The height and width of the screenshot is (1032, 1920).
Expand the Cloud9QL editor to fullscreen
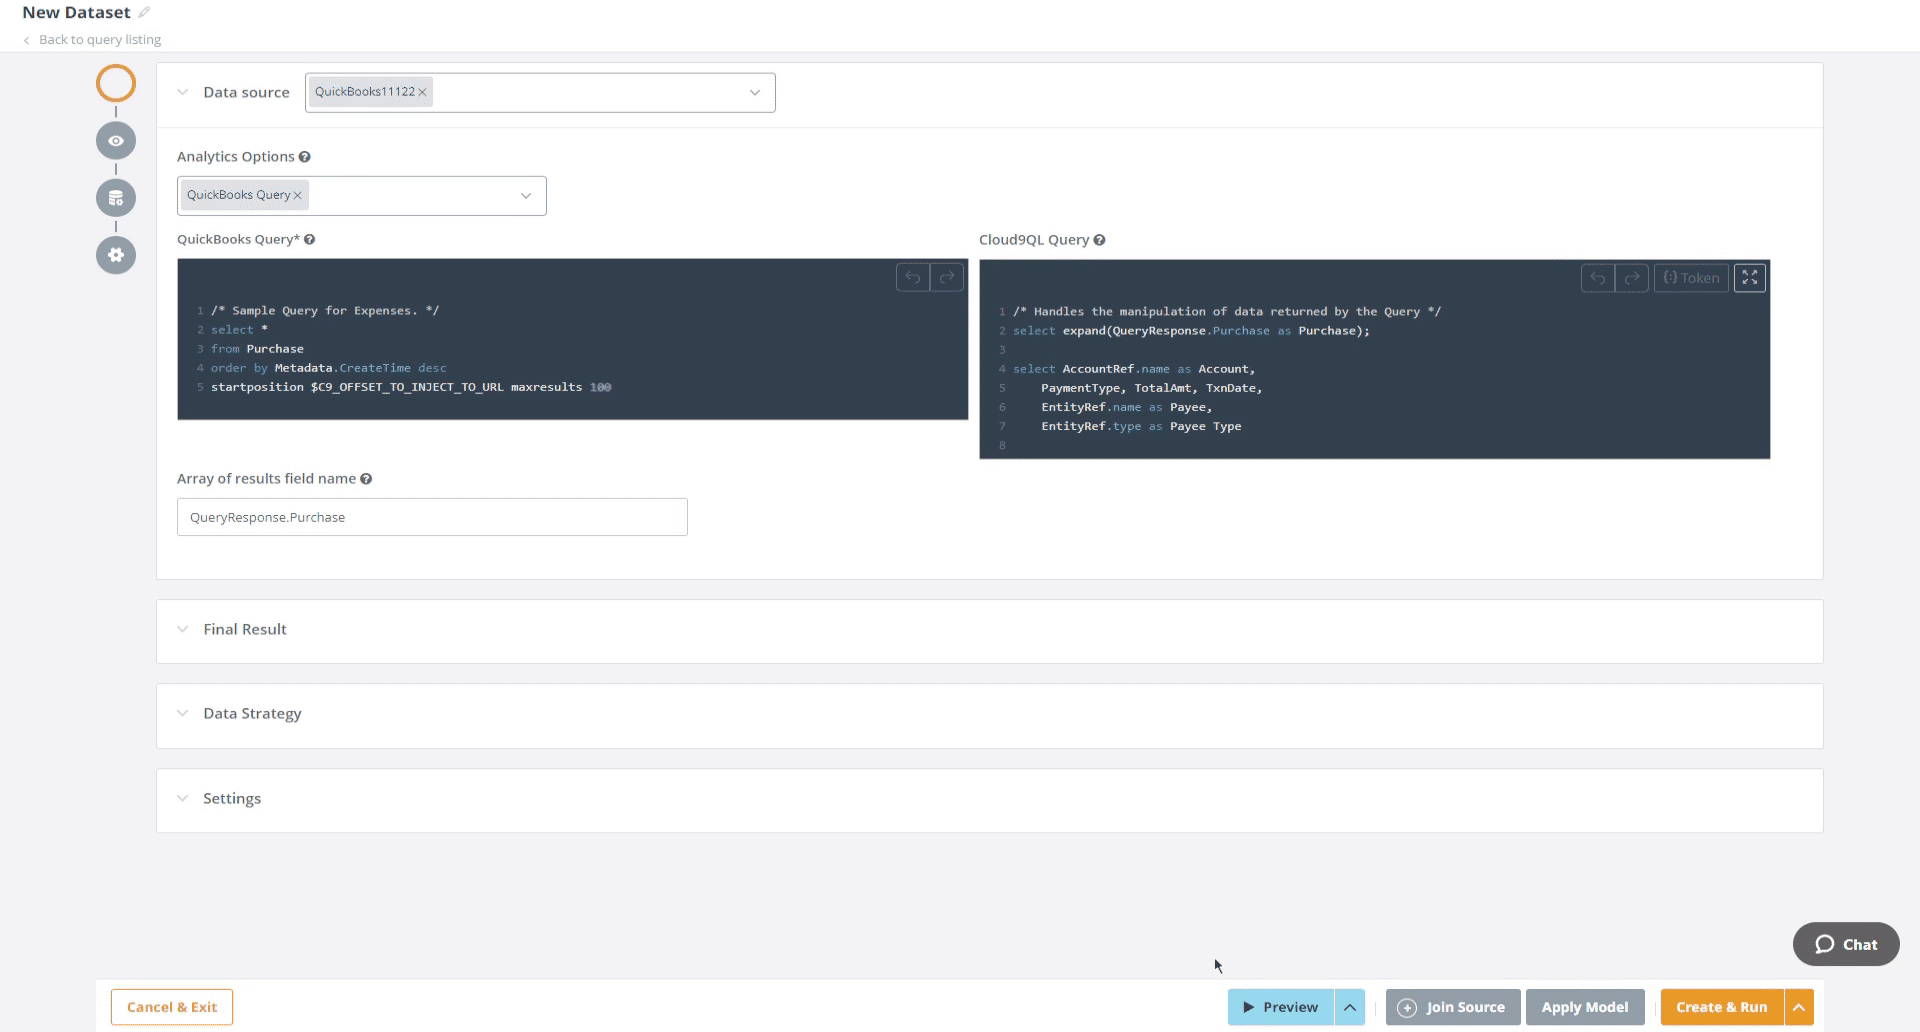coord(1749,277)
